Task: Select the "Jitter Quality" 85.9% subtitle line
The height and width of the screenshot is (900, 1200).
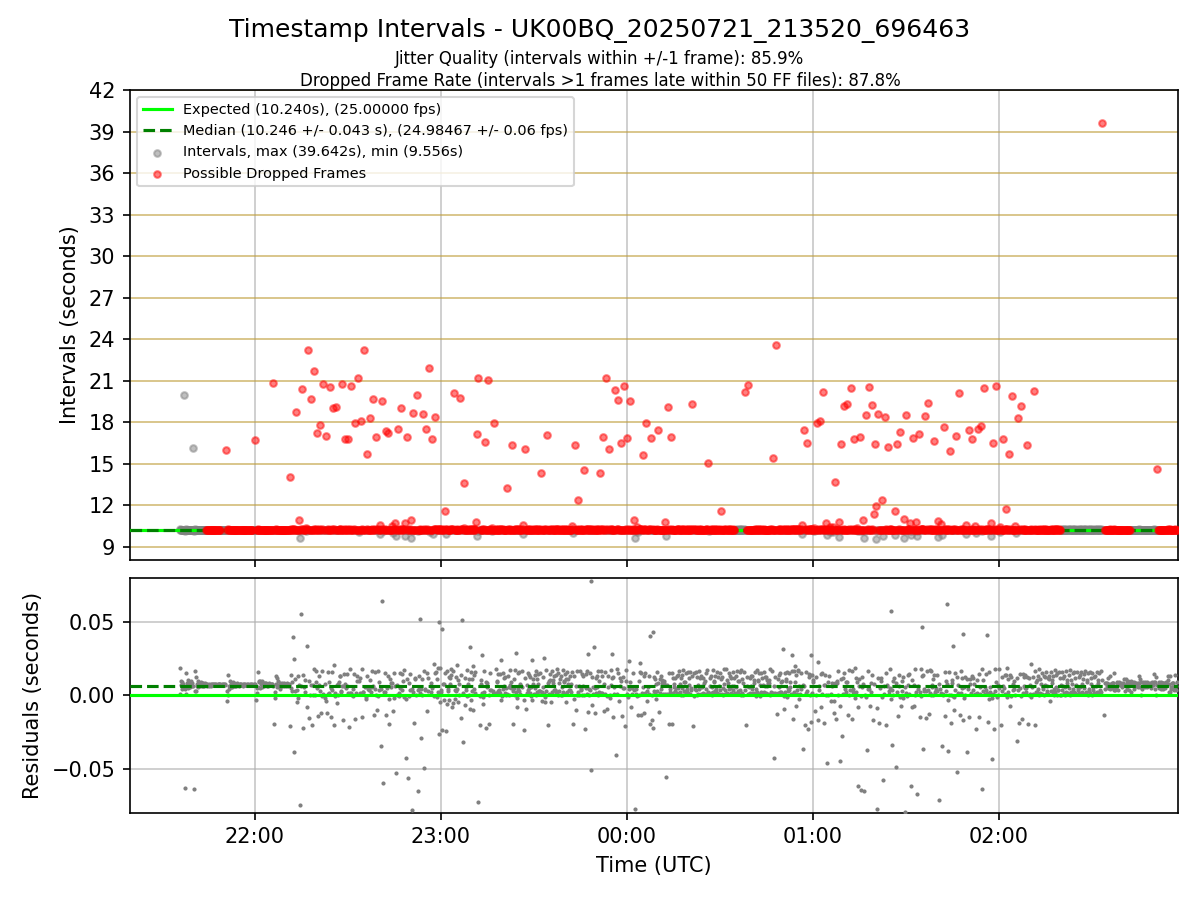Action: click(599, 58)
